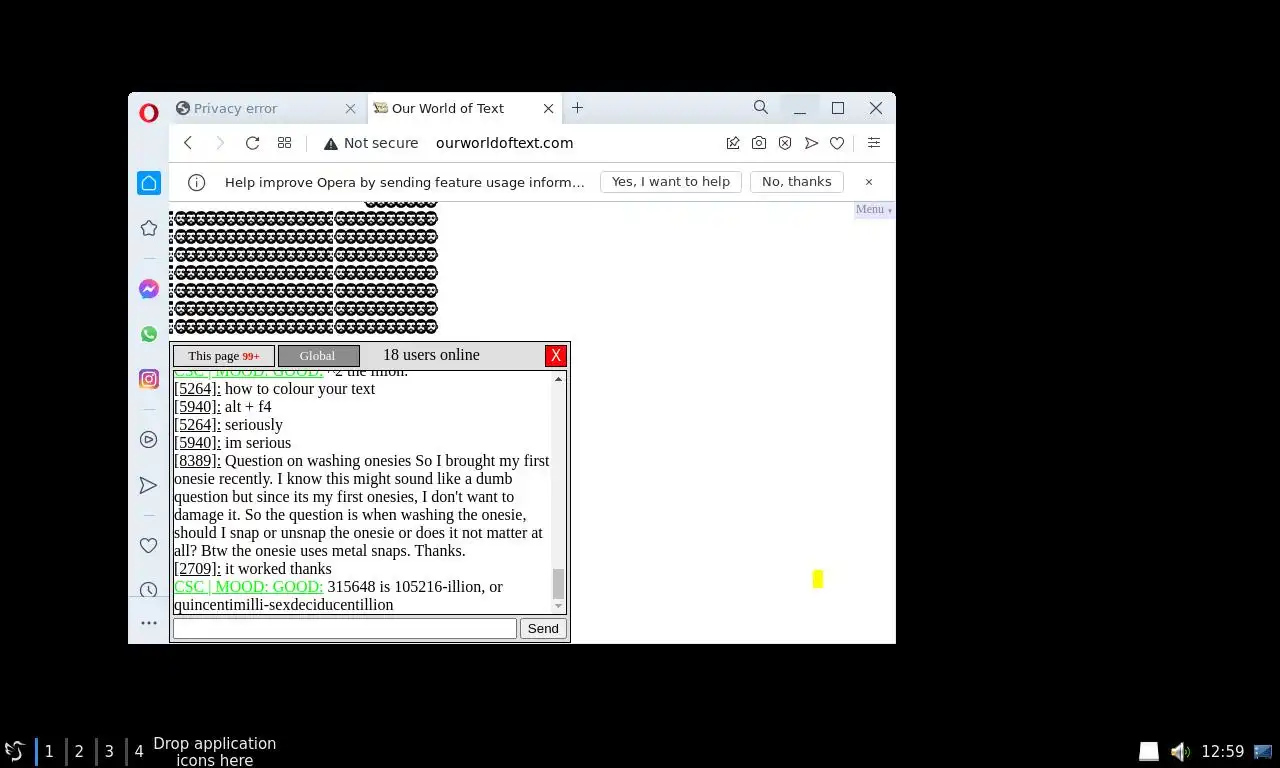The width and height of the screenshot is (1280, 768).
Task: Switch to workspace 4 in taskbar
Action: click(x=139, y=751)
